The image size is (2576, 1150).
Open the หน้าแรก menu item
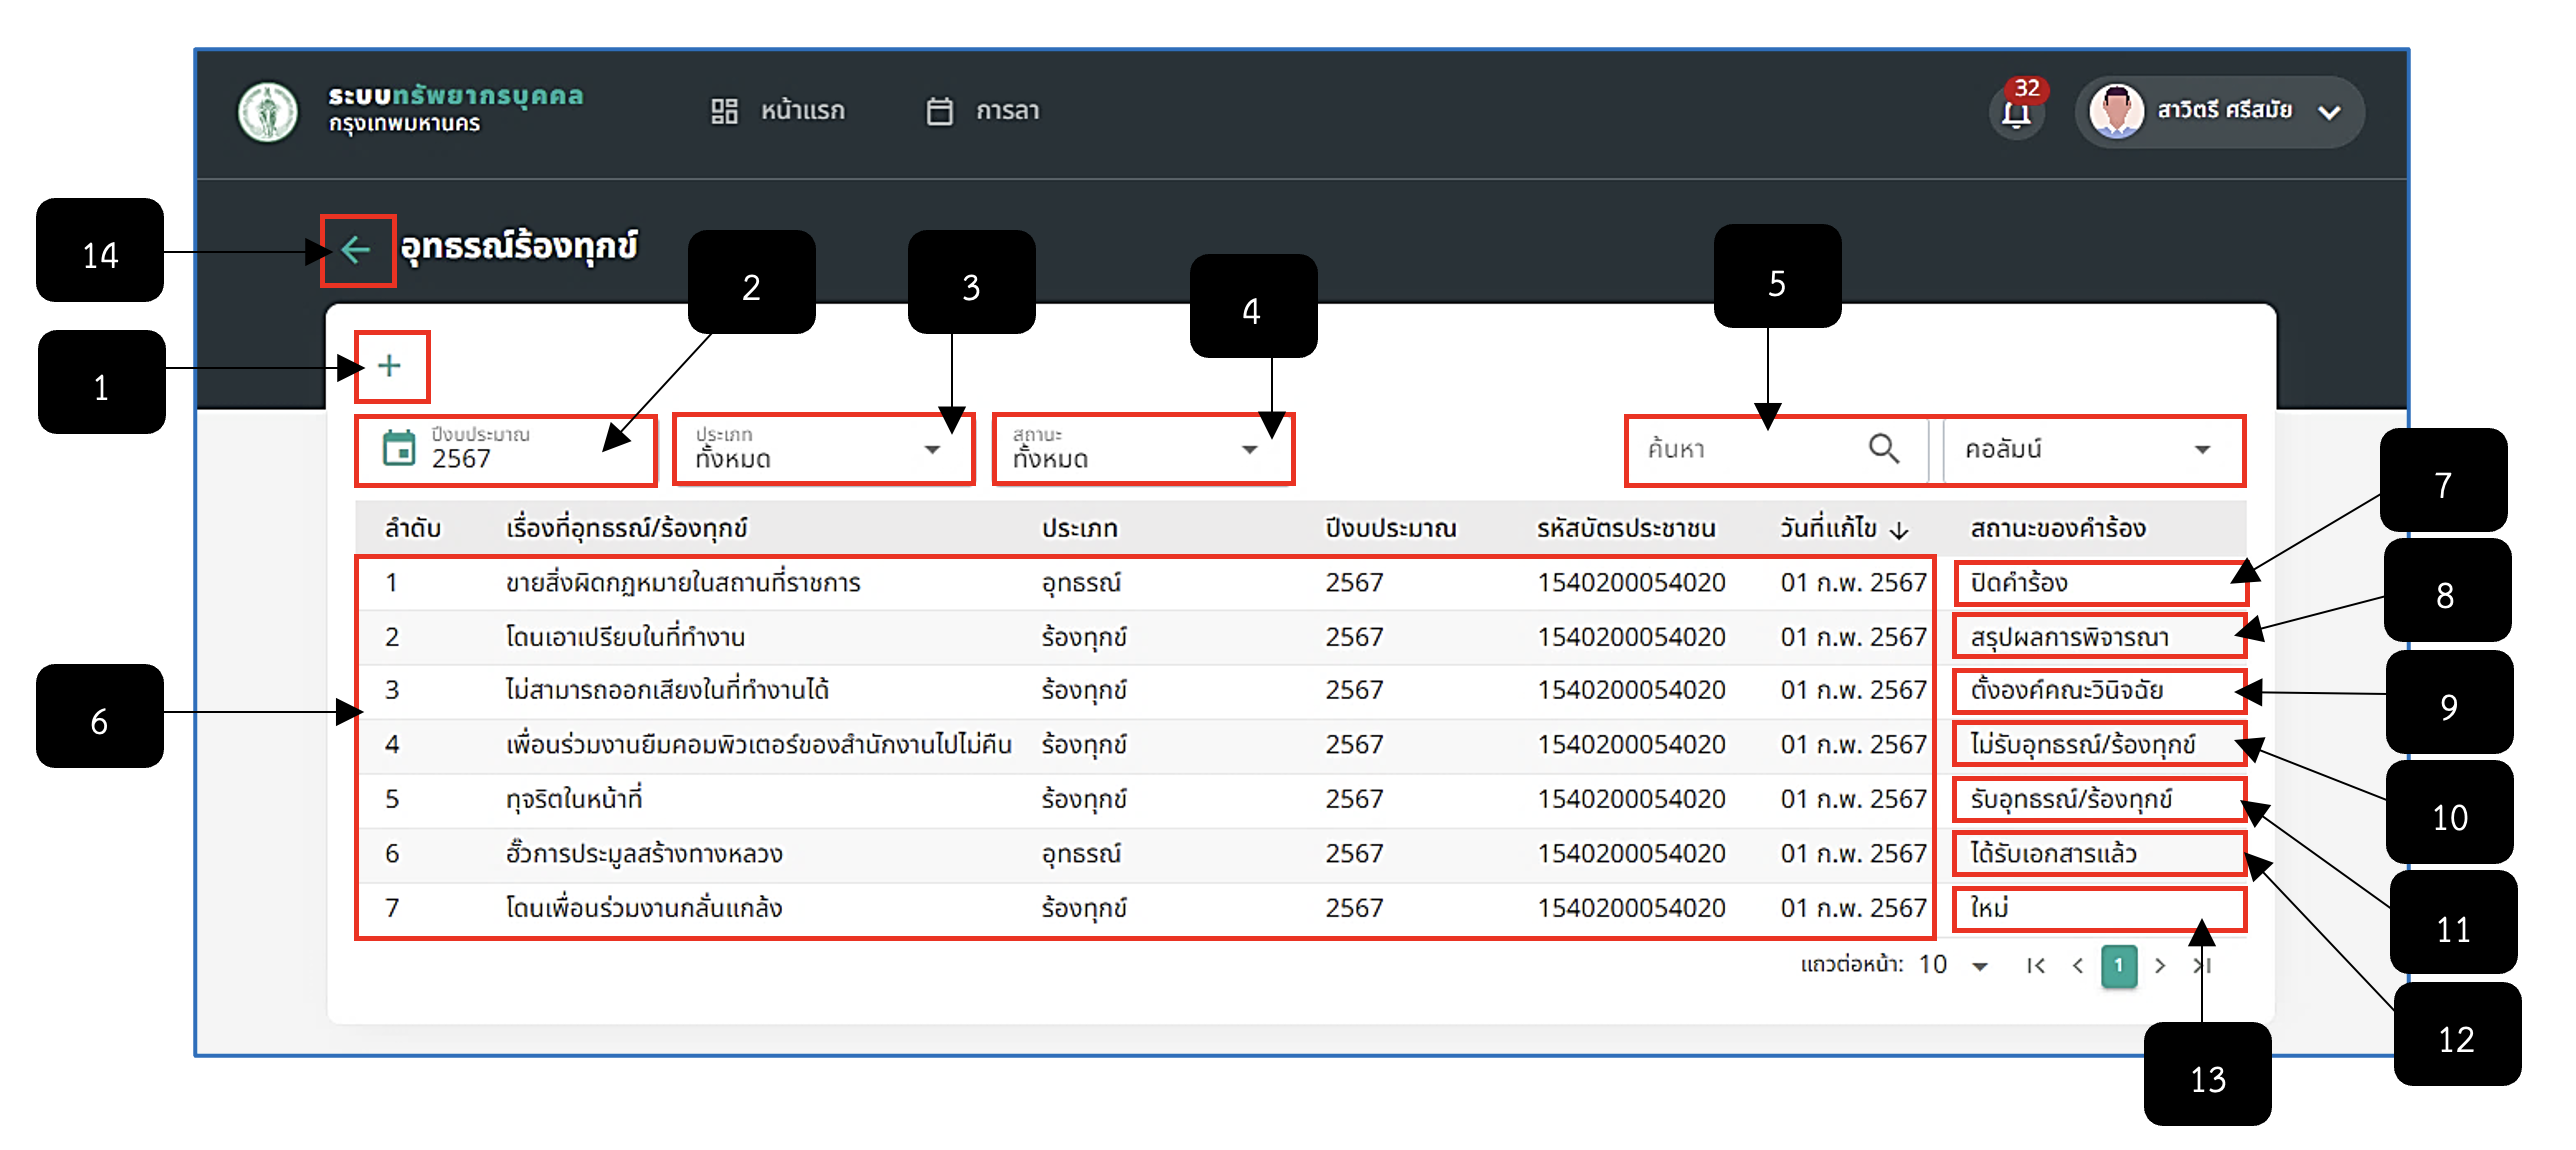(x=778, y=111)
